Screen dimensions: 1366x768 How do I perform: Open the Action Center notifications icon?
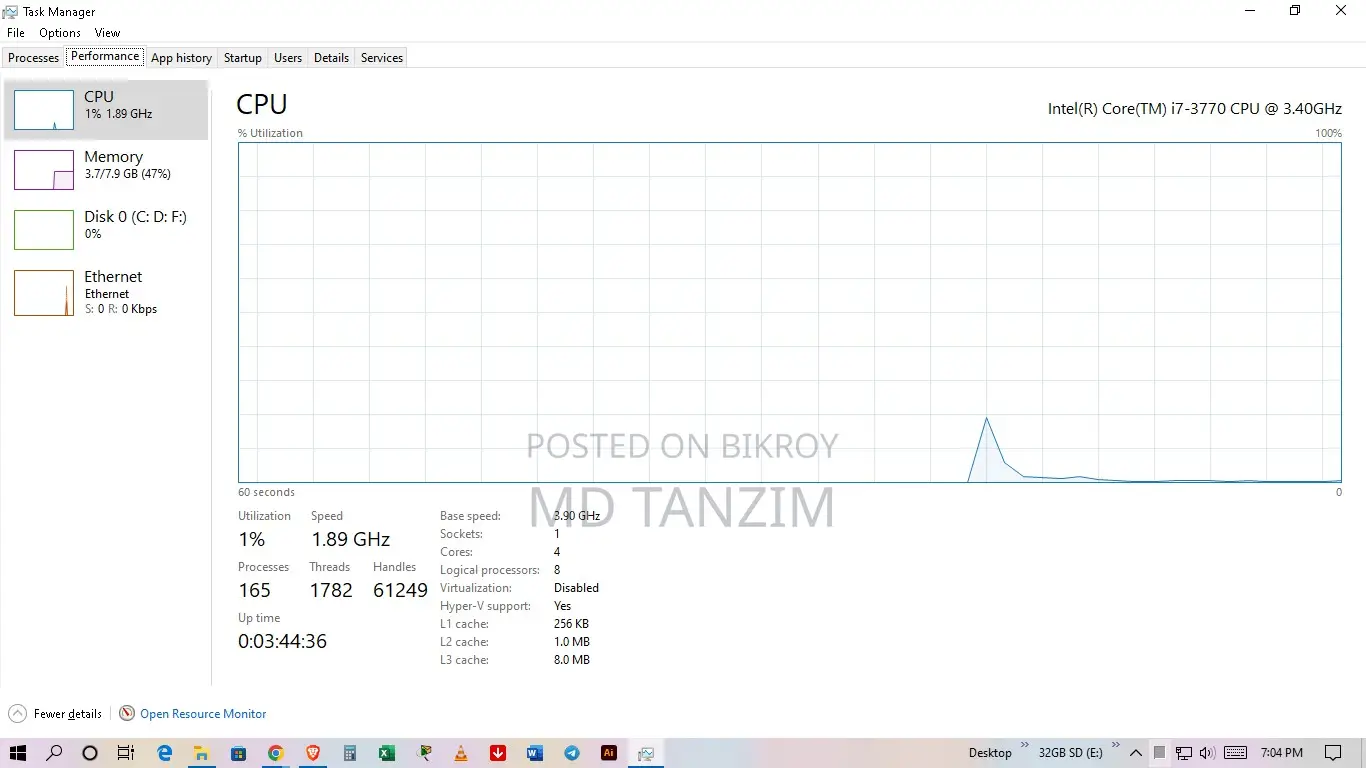click(1333, 753)
